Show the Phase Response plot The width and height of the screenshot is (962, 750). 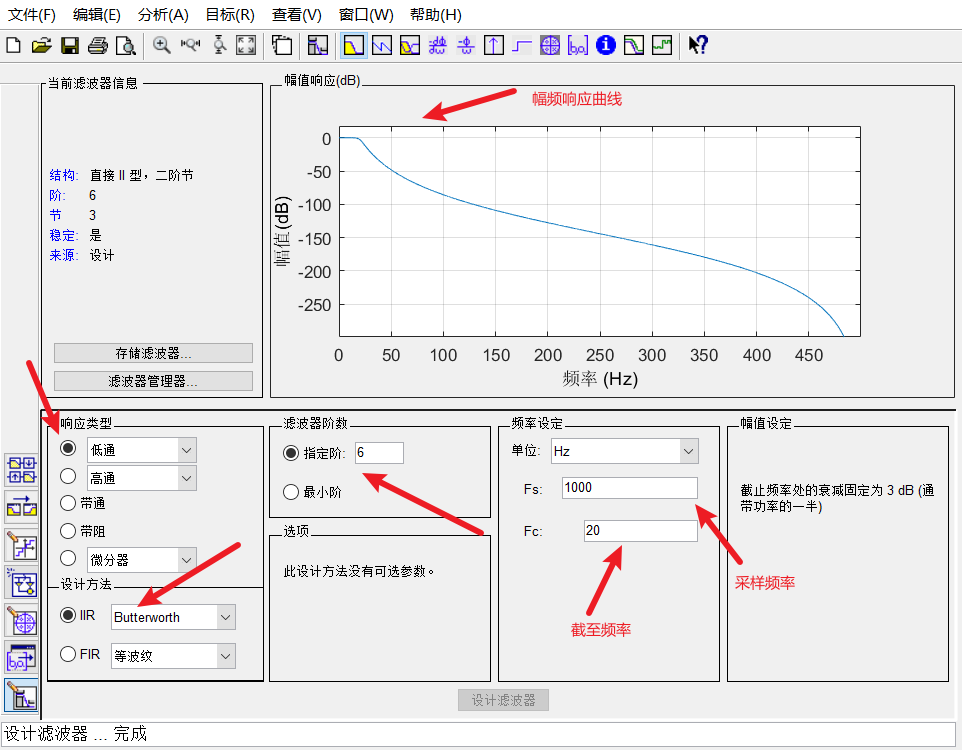[x=381, y=45]
